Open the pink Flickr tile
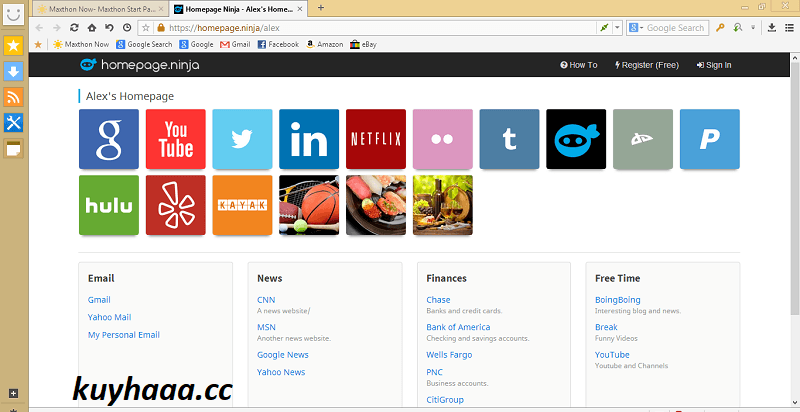This screenshot has width=800, height=412. click(443, 139)
